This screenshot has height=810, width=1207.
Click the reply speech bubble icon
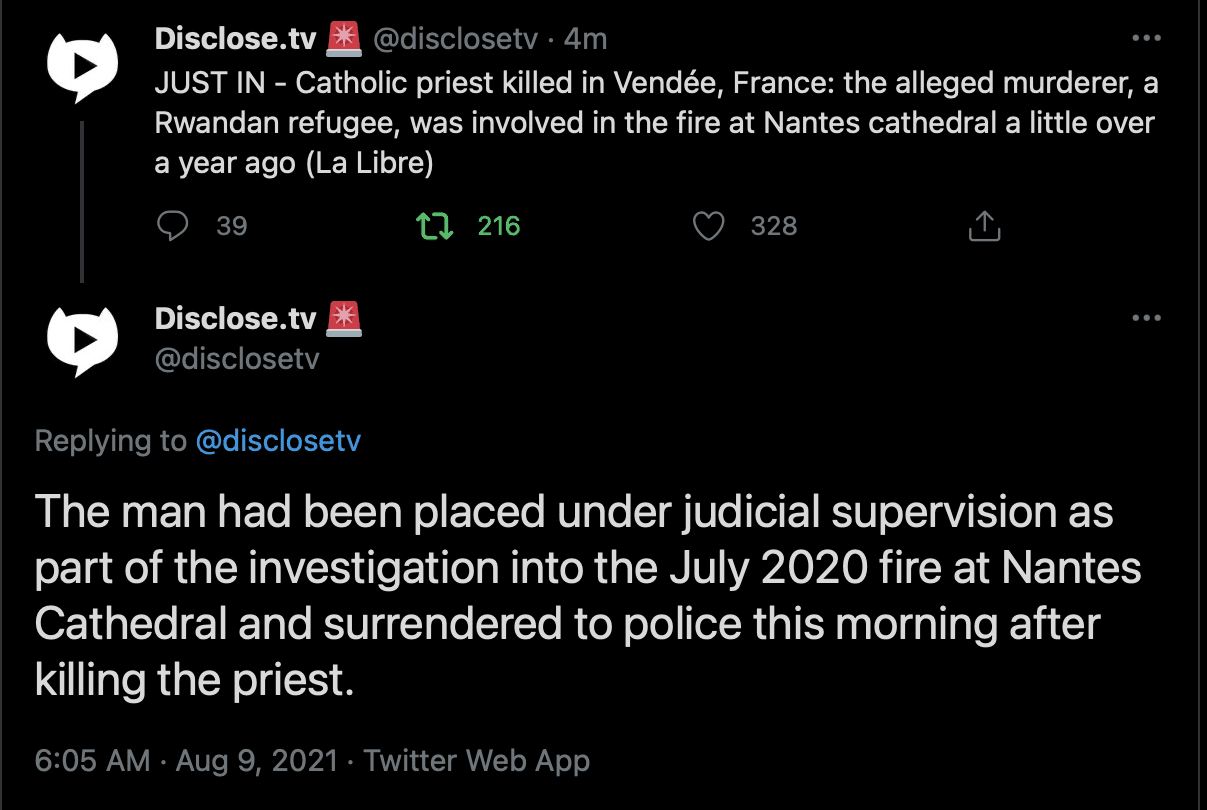(x=173, y=226)
